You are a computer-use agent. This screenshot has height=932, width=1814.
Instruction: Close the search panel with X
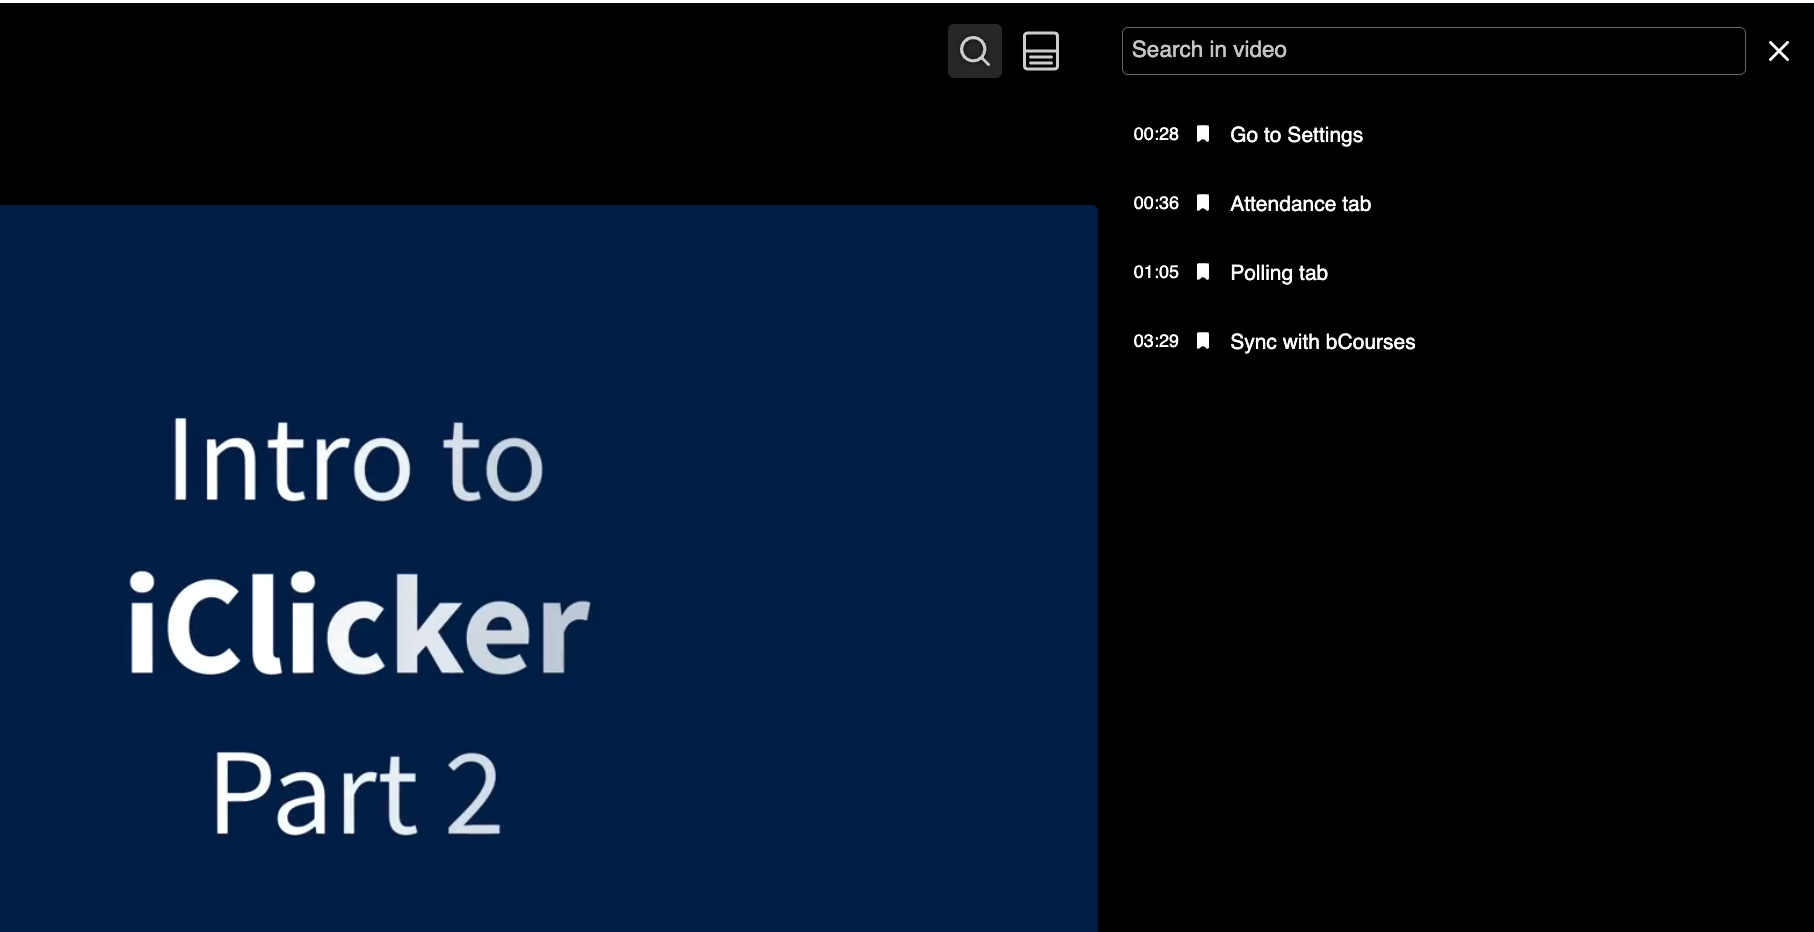(x=1778, y=51)
